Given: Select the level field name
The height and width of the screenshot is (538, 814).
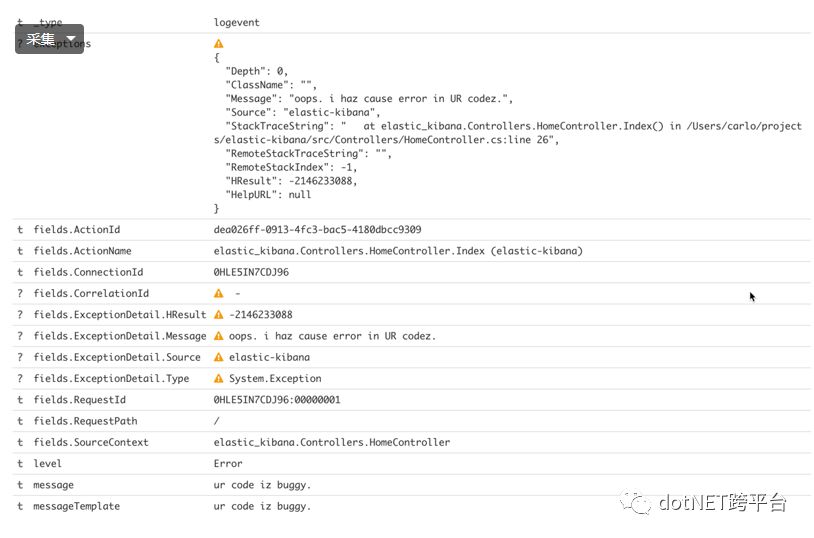Looking at the screenshot, I should pos(47,464).
